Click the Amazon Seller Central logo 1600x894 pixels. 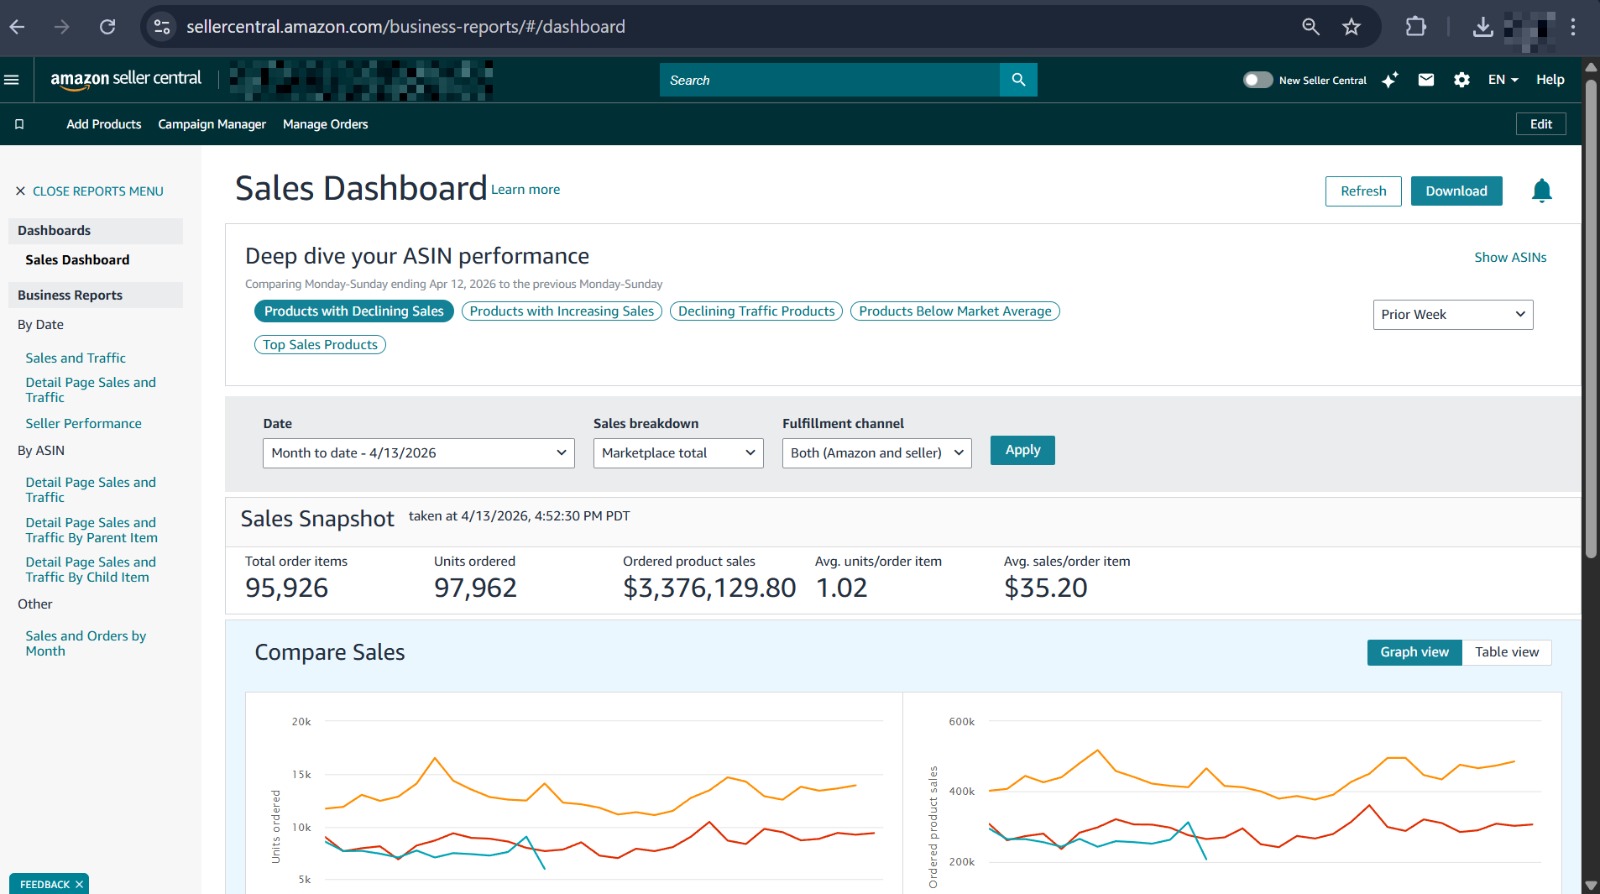pos(126,80)
